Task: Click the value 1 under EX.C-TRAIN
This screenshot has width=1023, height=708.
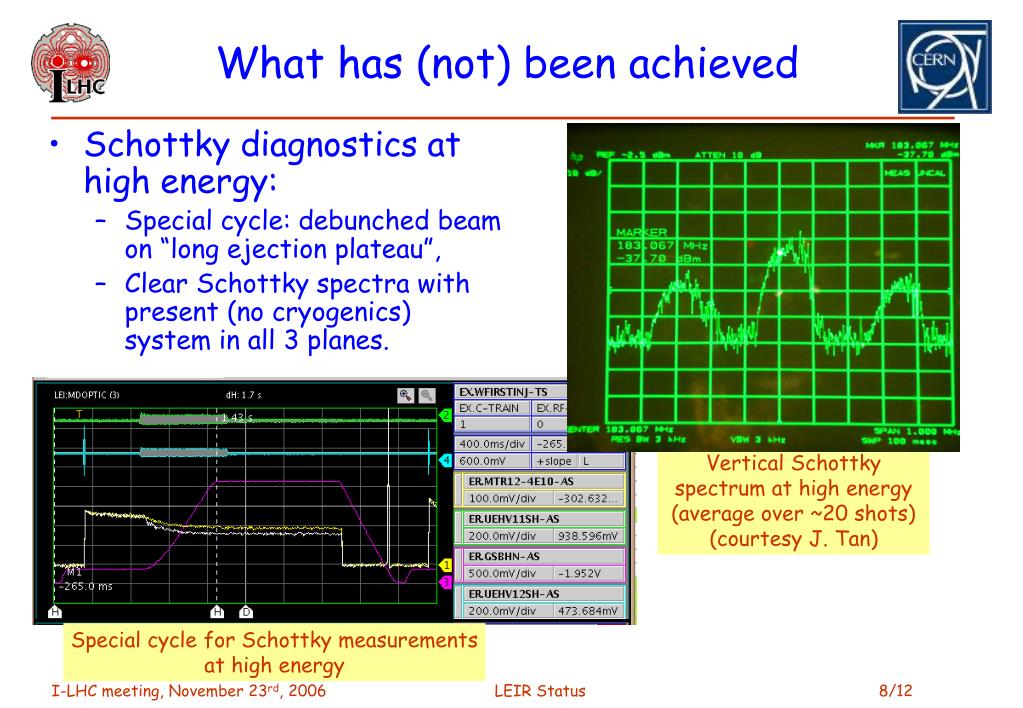Action: click(493, 425)
